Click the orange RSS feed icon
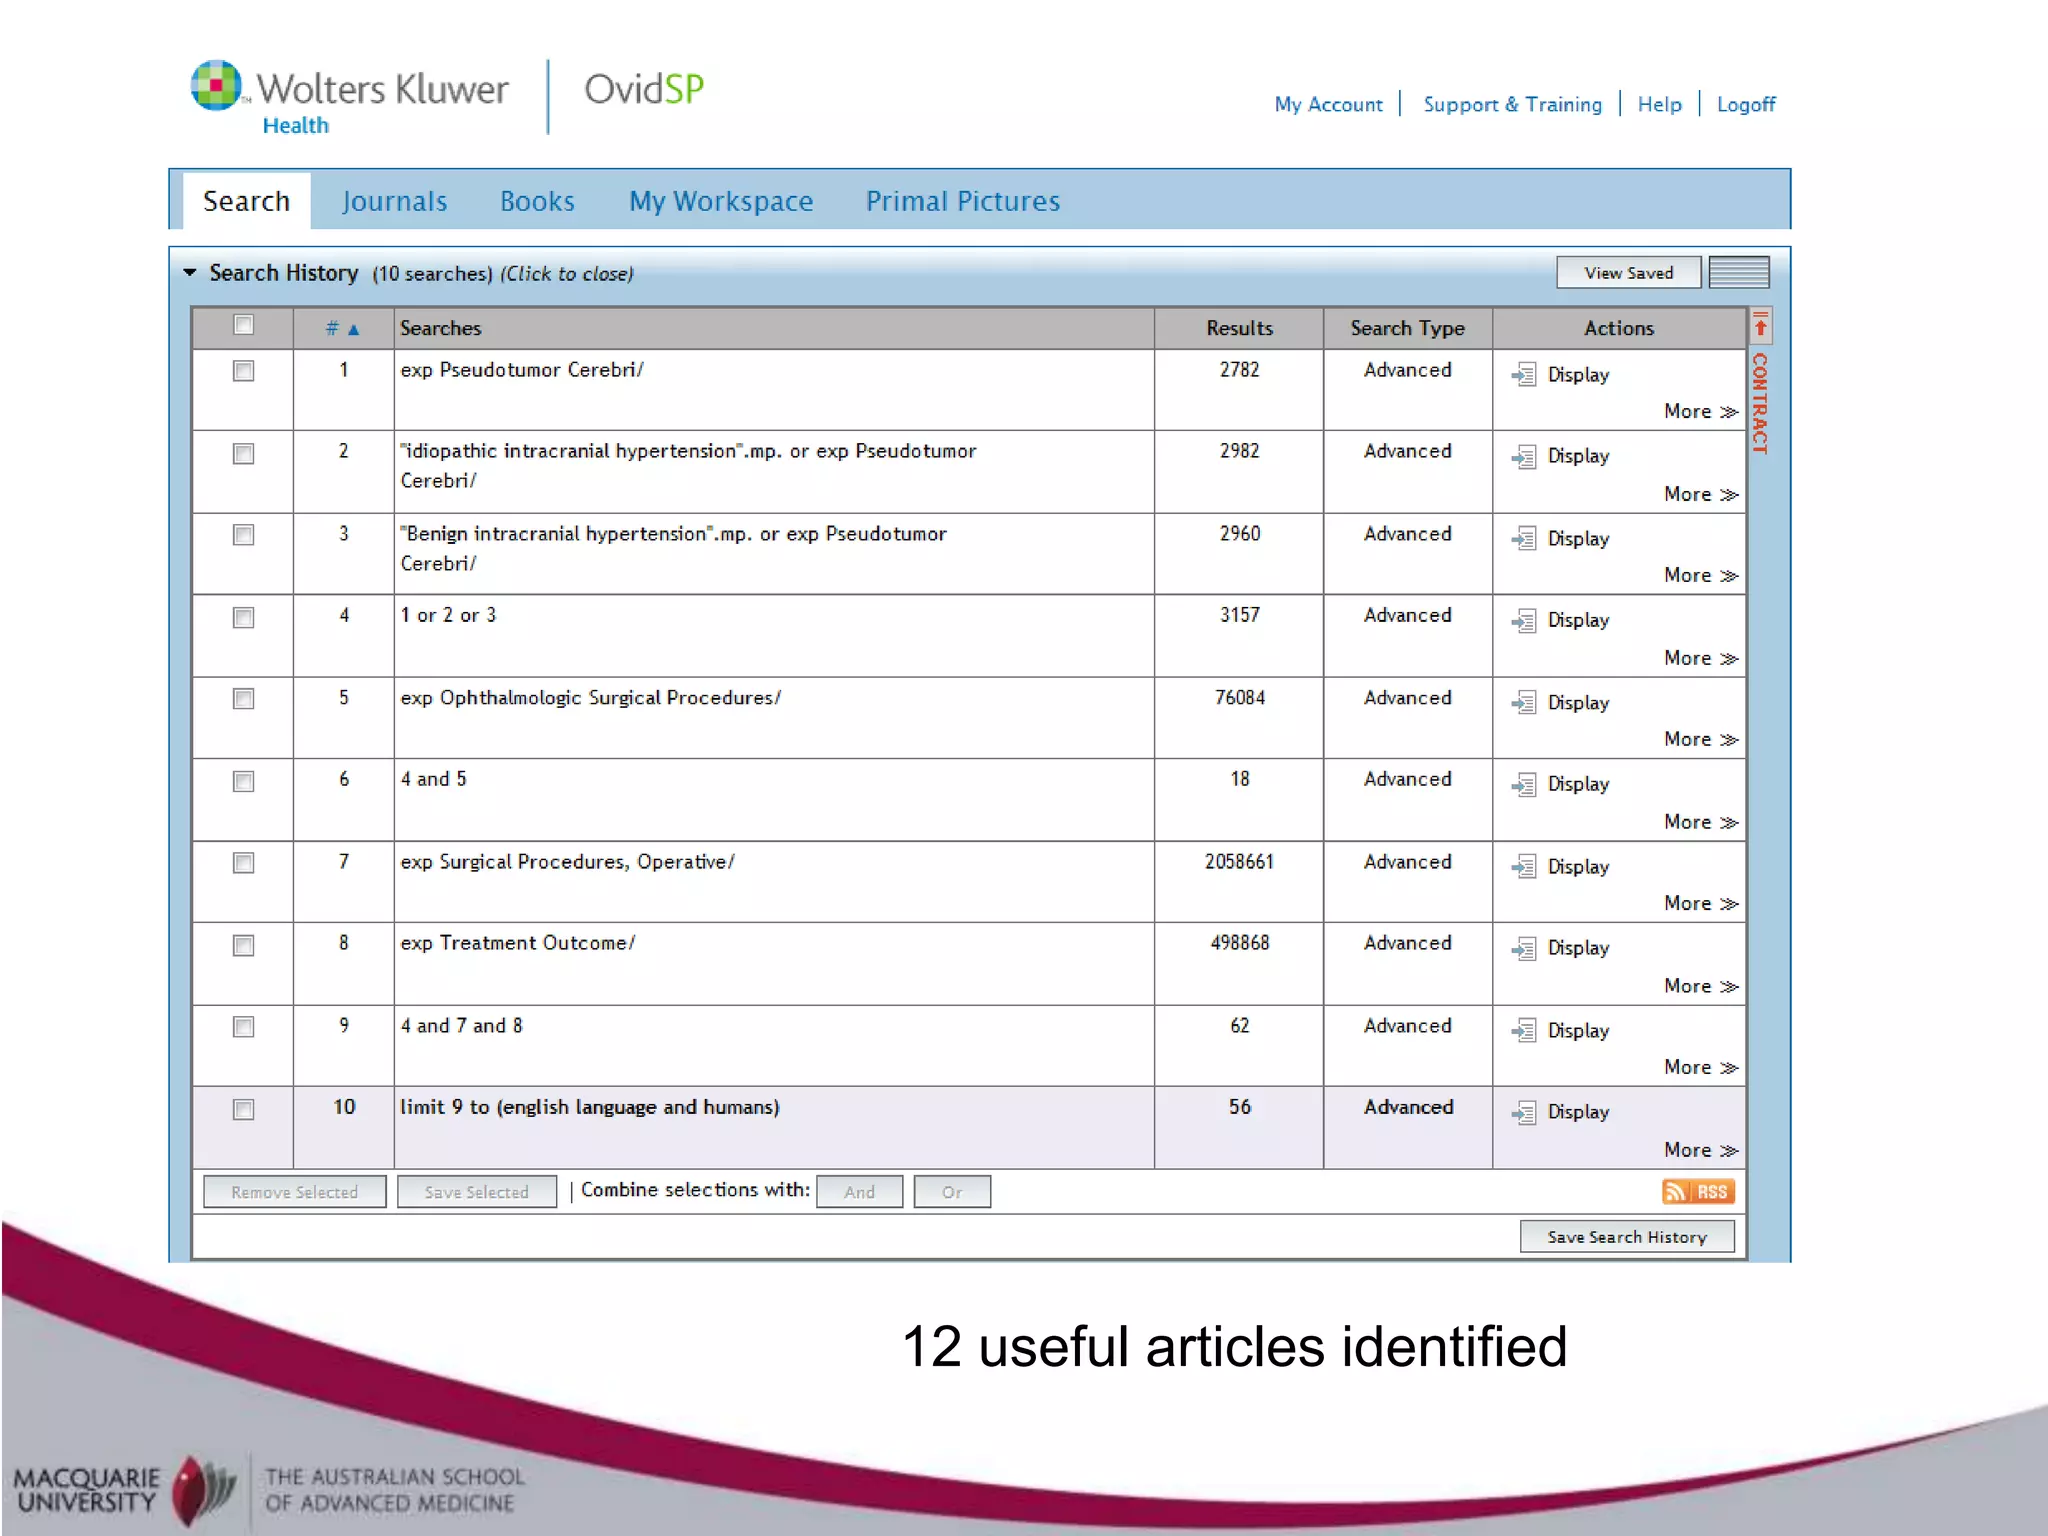This screenshot has width=2048, height=1536. [x=1697, y=1191]
